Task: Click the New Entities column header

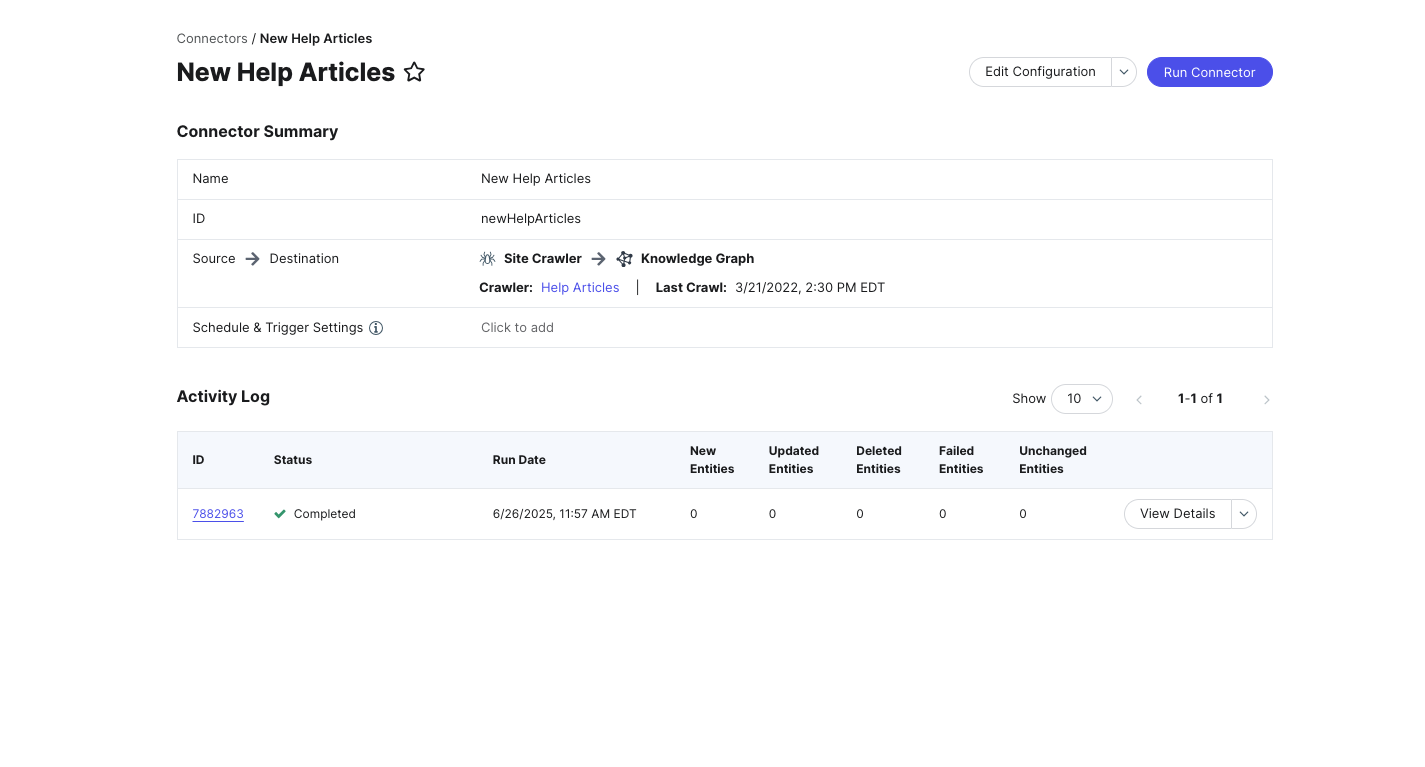Action: click(712, 460)
